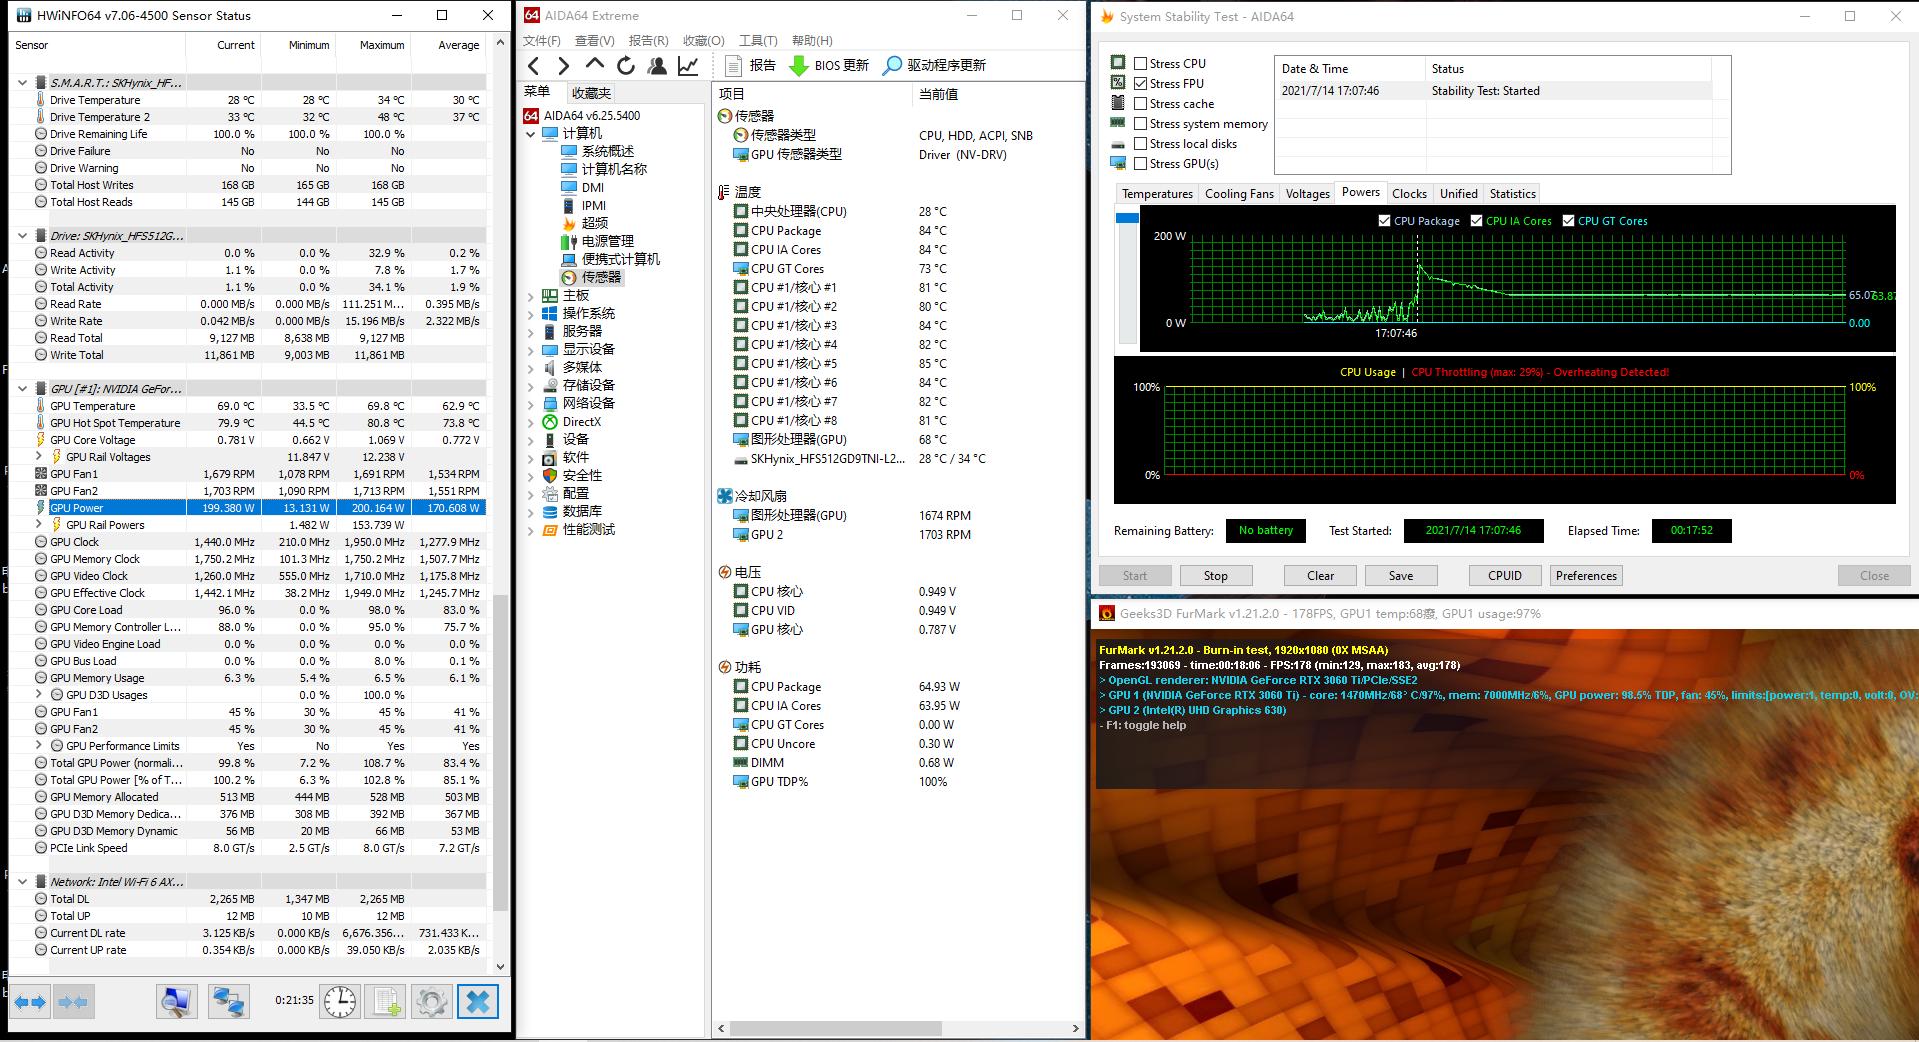This screenshot has width=1919, height=1042.
Task: Click the refresh icon in AIDA64 toolbar
Action: click(x=626, y=66)
